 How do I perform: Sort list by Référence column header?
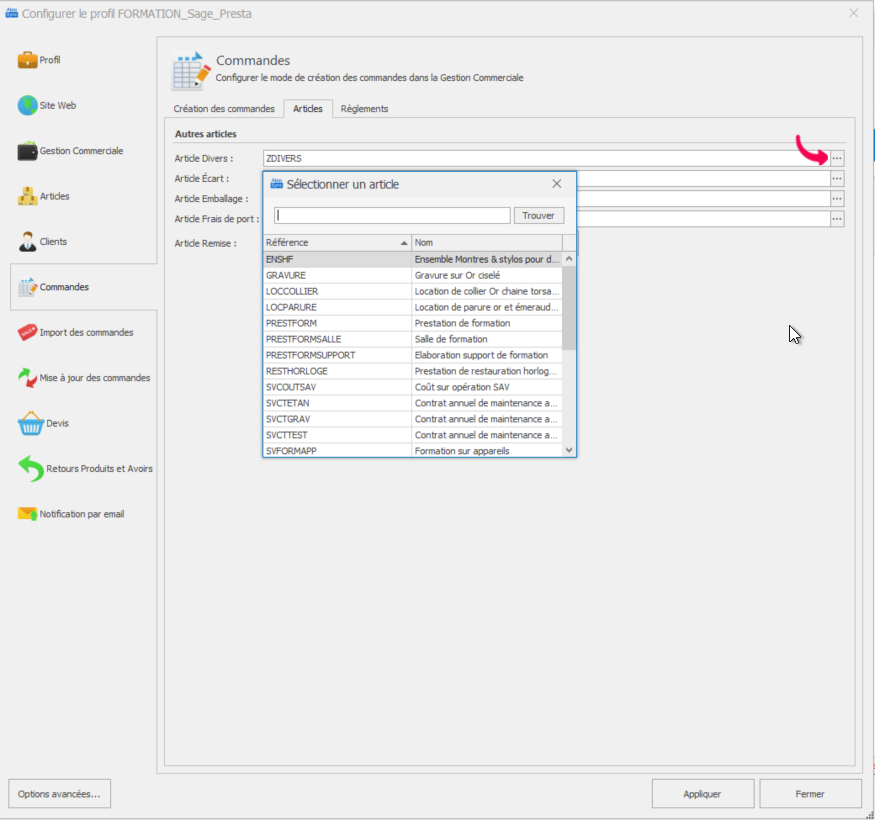pos(335,243)
